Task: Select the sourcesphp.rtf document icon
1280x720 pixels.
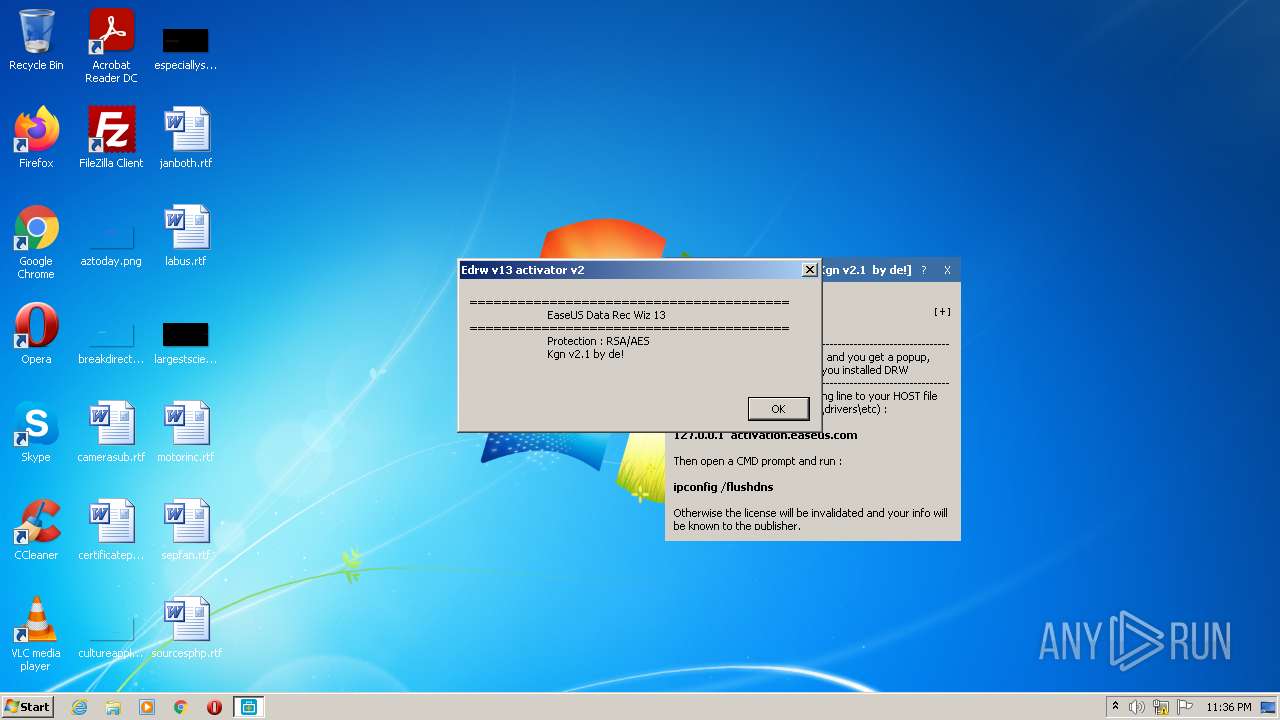Action: point(186,627)
